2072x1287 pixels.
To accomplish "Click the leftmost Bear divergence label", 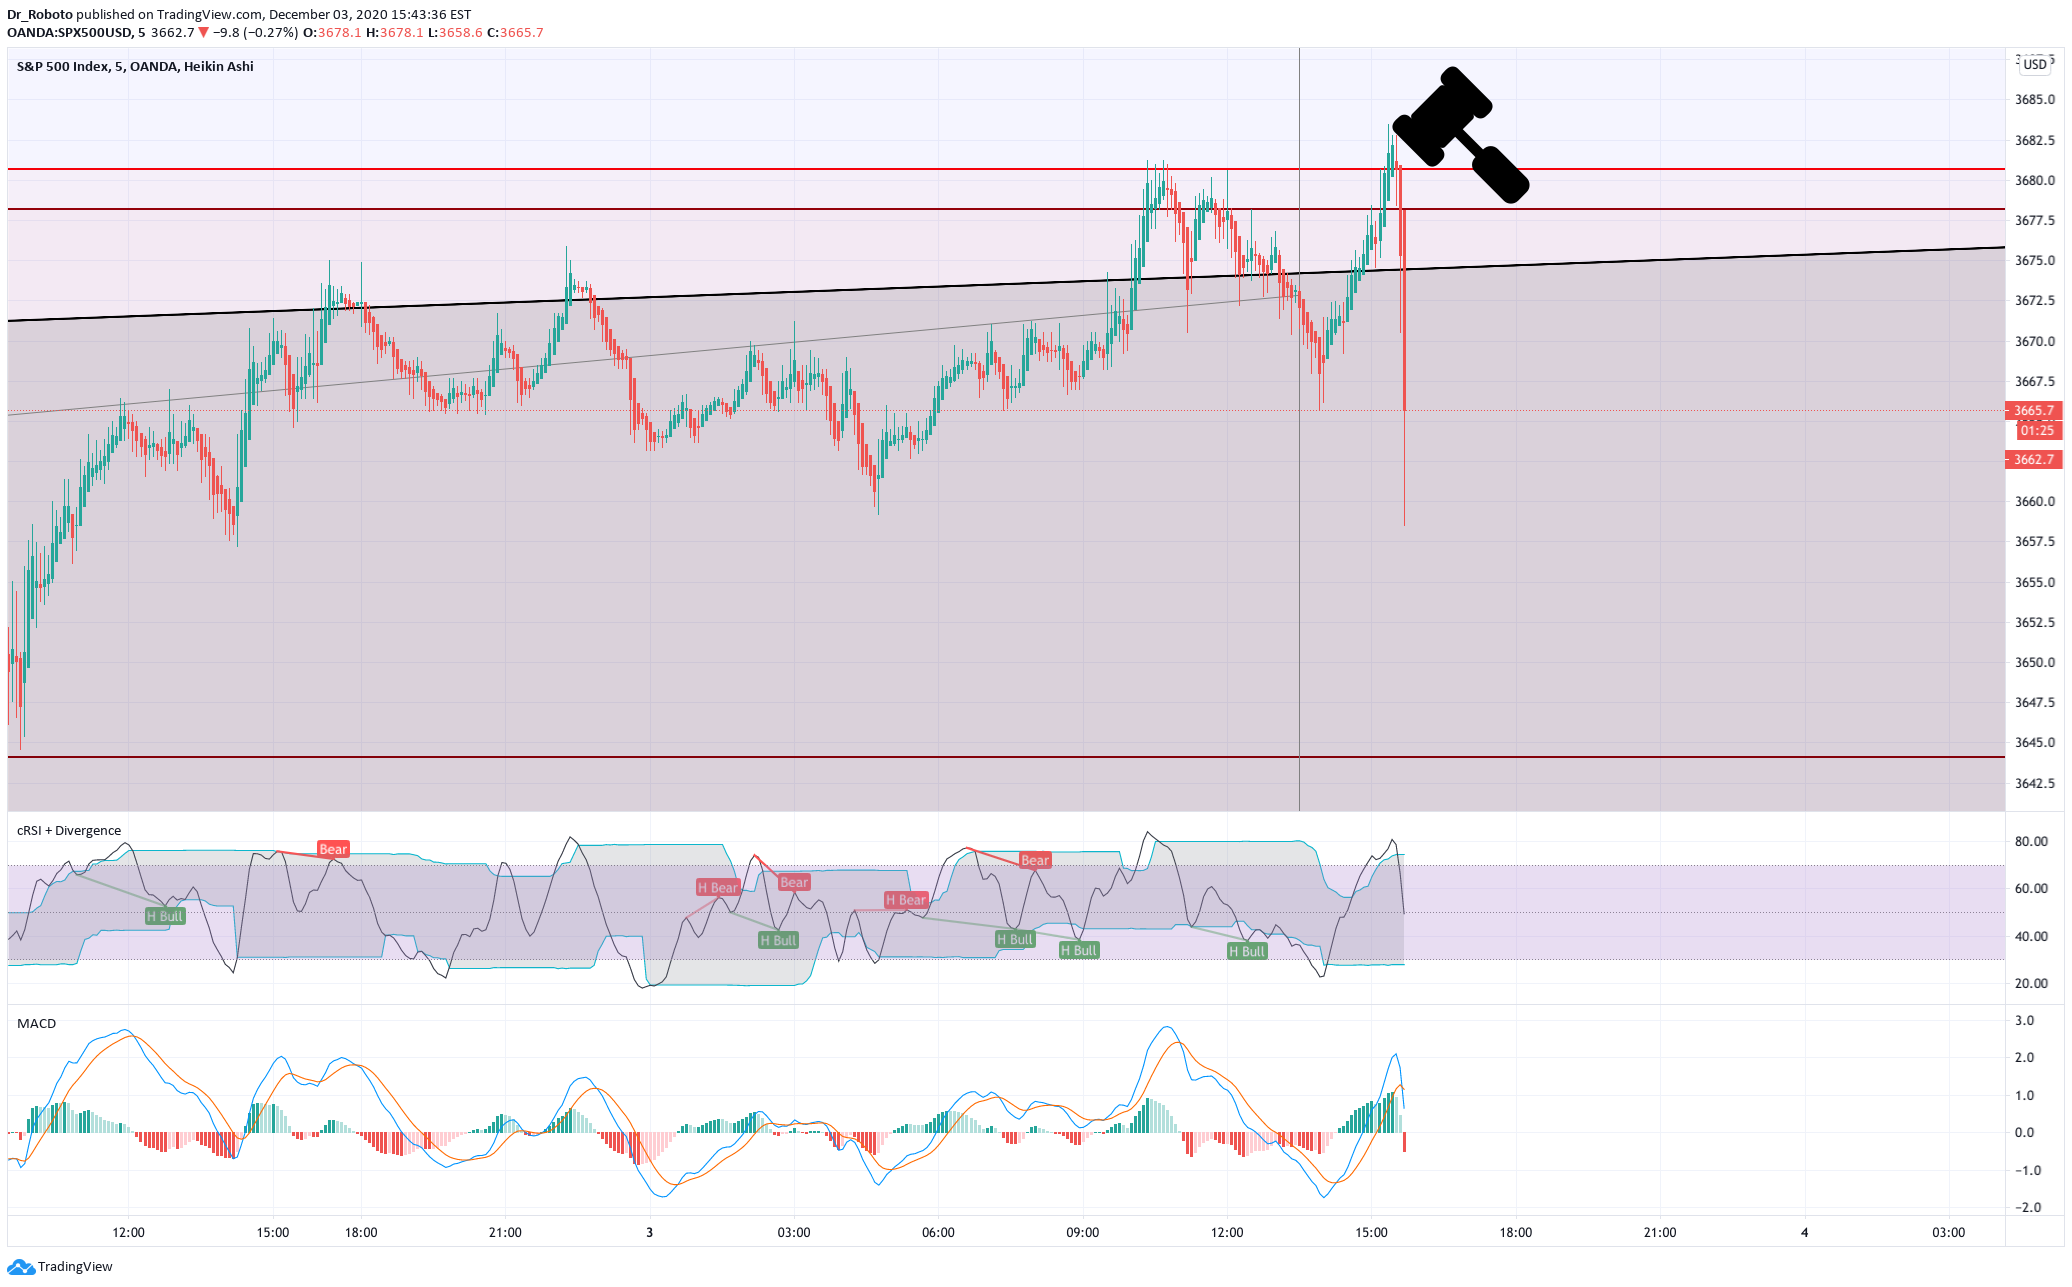I will [x=333, y=849].
